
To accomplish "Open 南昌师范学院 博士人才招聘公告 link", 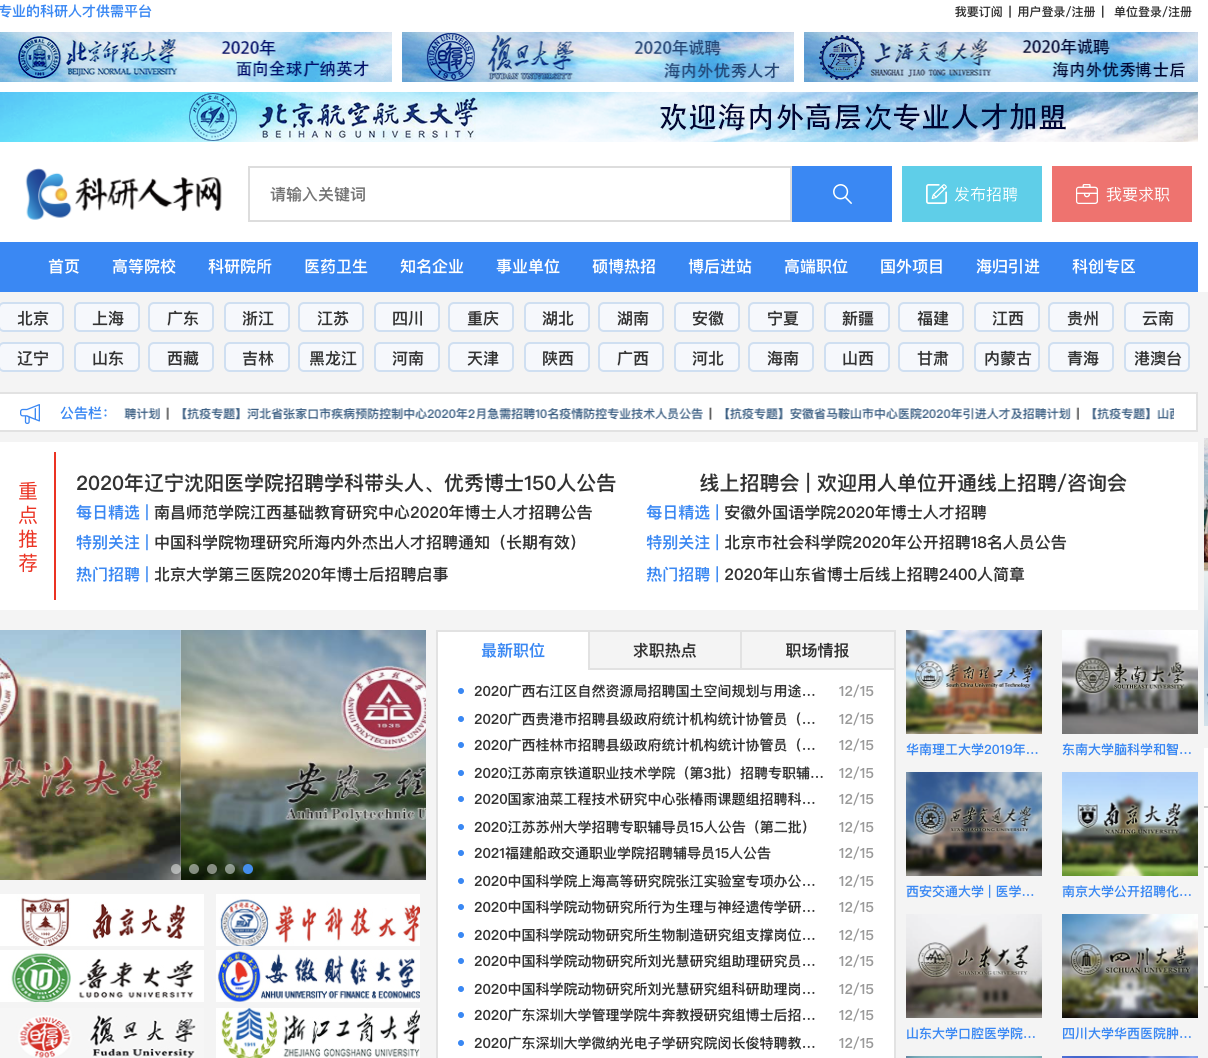I will pyautogui.click(x=373, y=512).
